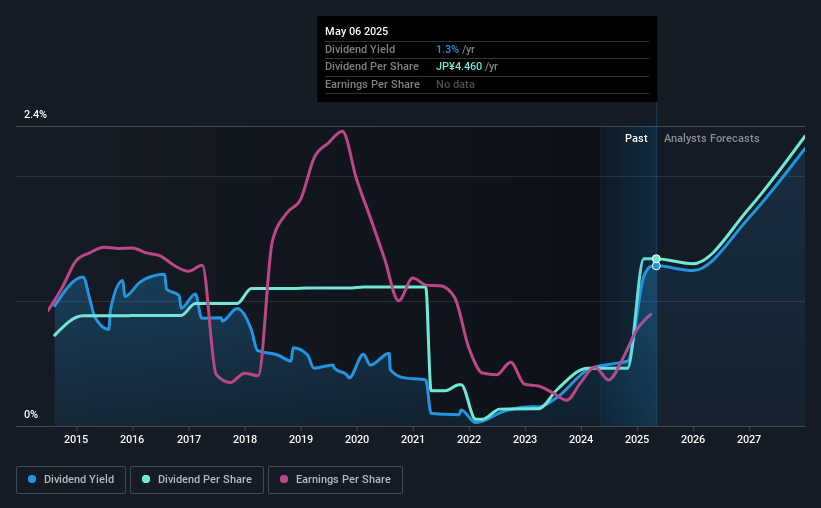Click the May 06 2025 tooltip date
This screenshot has height=508, width=821.
(357, 31)
